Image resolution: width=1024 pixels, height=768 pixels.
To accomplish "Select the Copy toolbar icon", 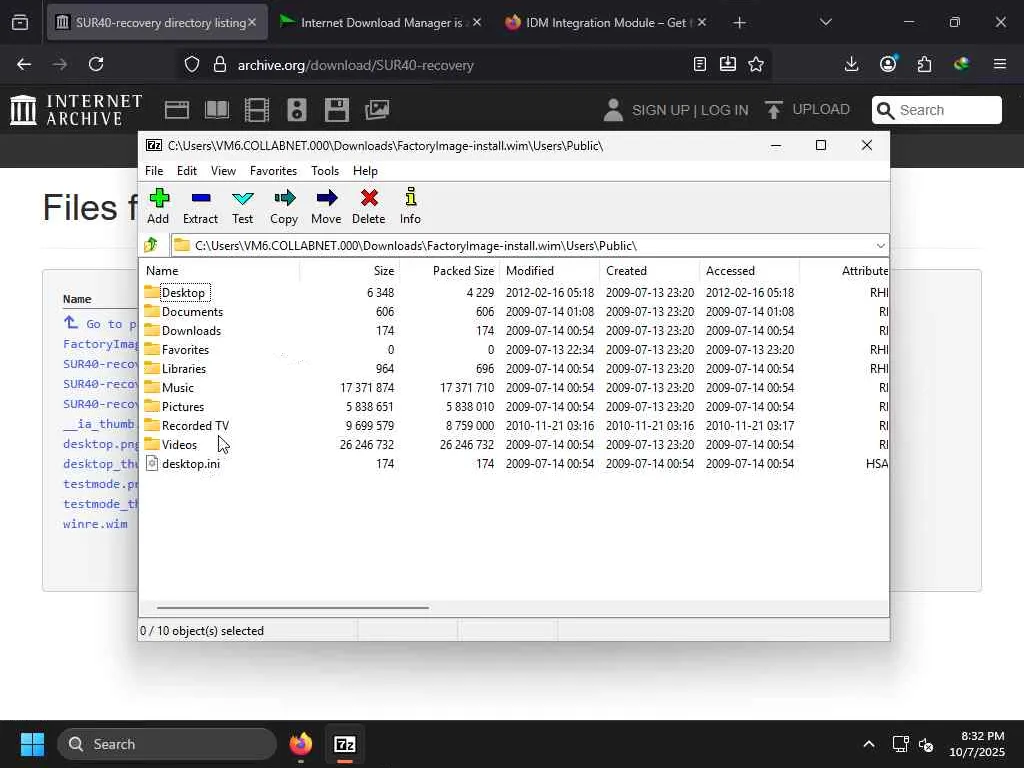I will pos(284,198).
